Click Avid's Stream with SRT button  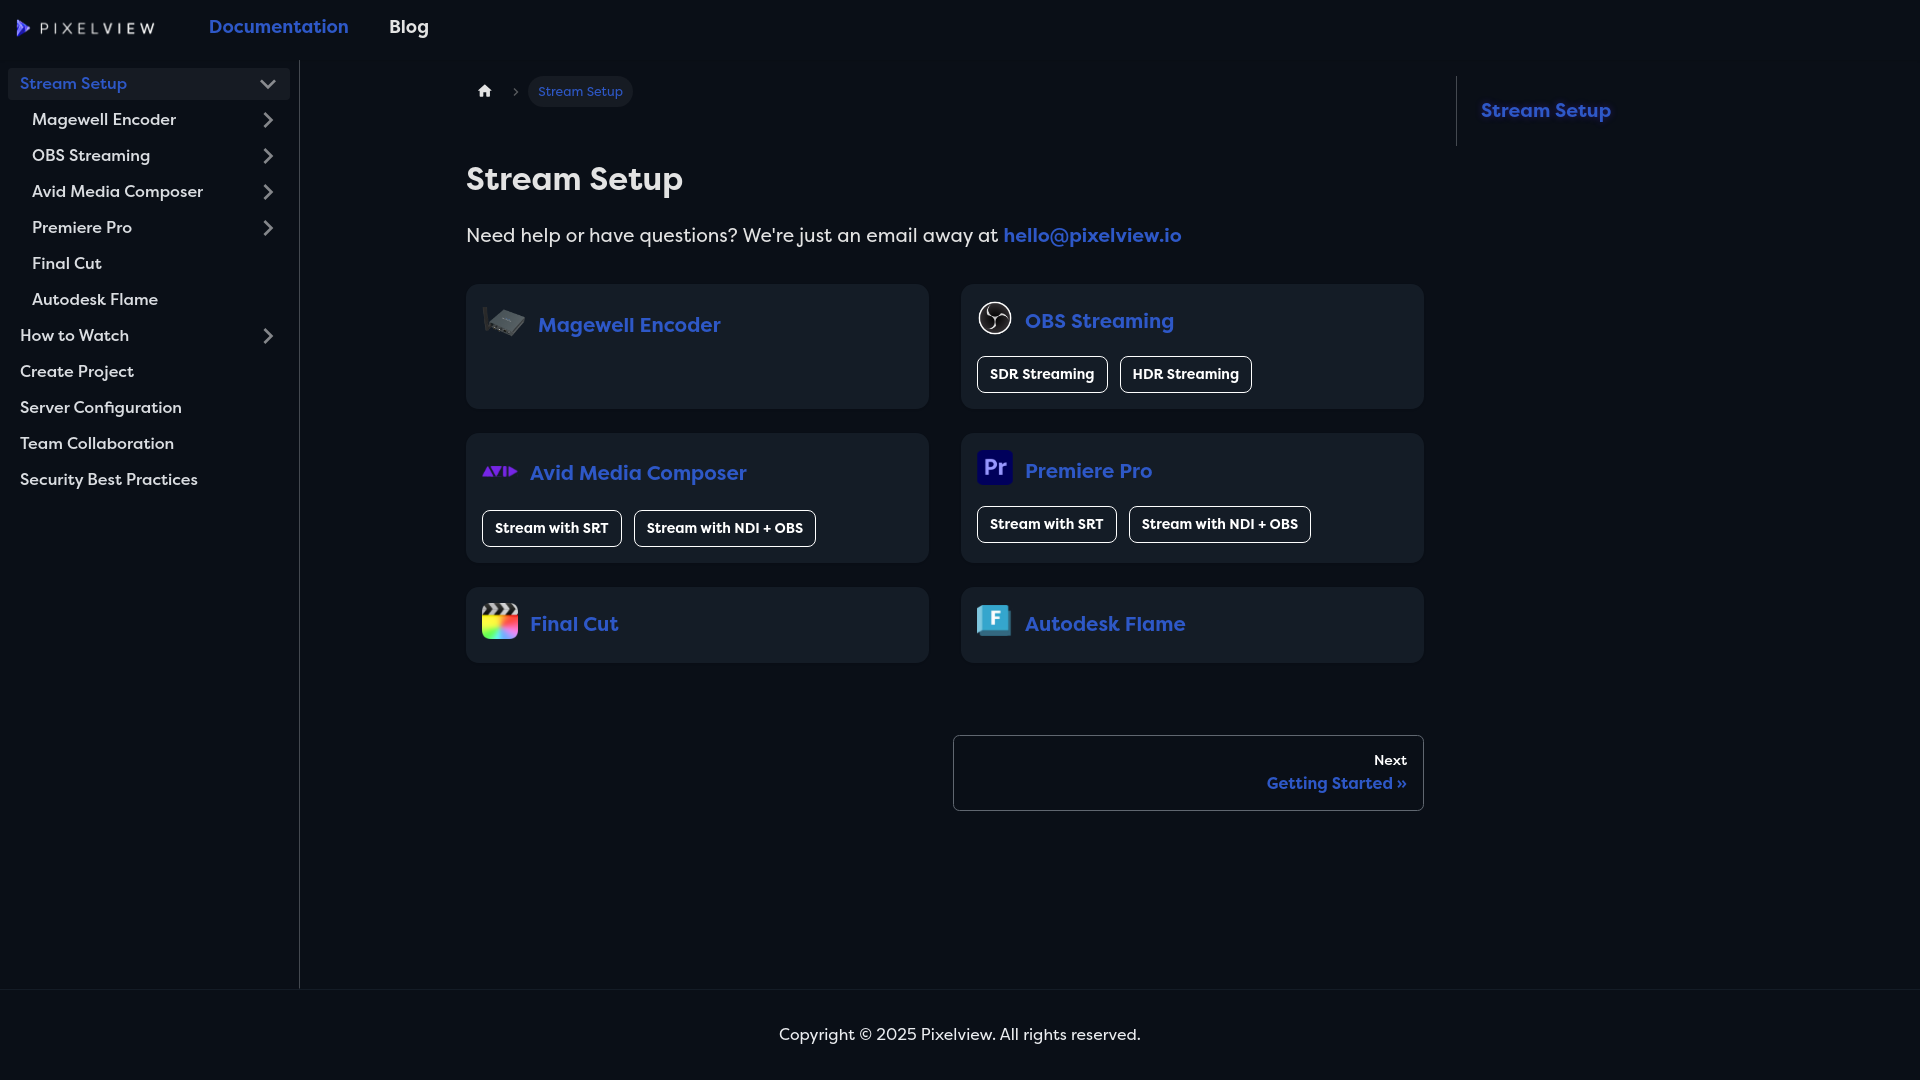pos(552,528)
